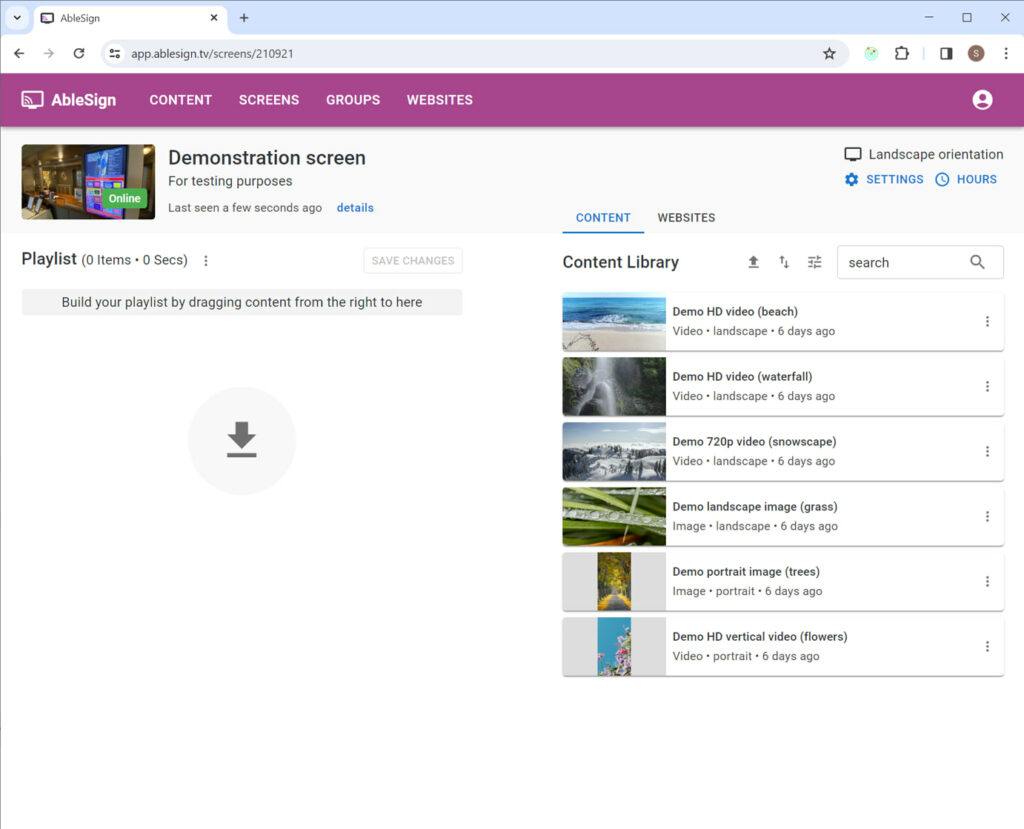Click the sort arrows icon in Content Library
Viewport: 1024px width, 829px height.
784,262
